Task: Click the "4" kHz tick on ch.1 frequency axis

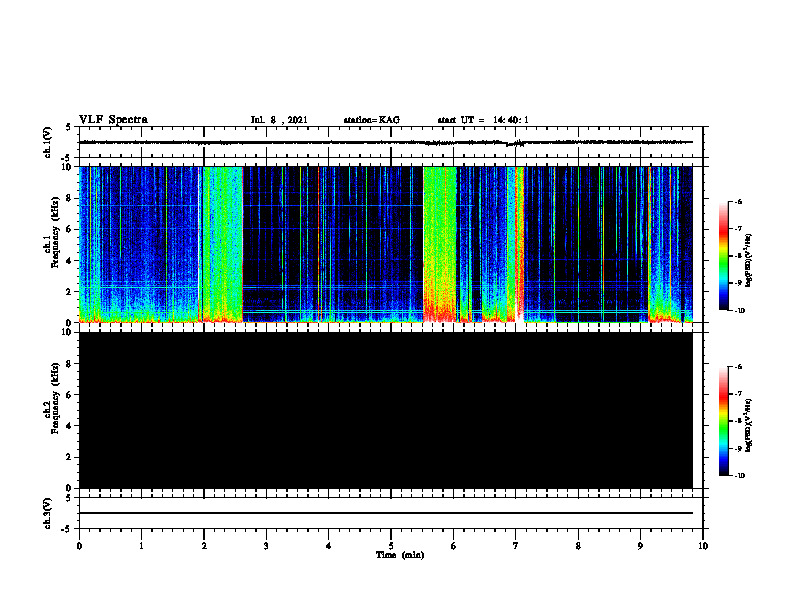Action: [x=69, y=261]
